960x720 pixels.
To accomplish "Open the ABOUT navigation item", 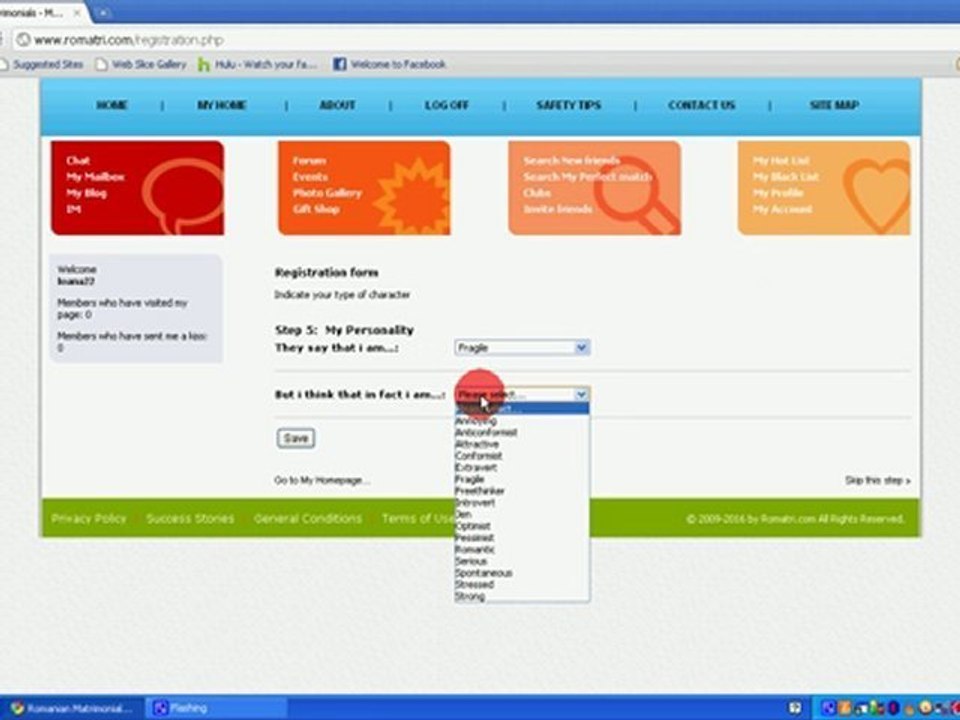I will click(337, 105).
